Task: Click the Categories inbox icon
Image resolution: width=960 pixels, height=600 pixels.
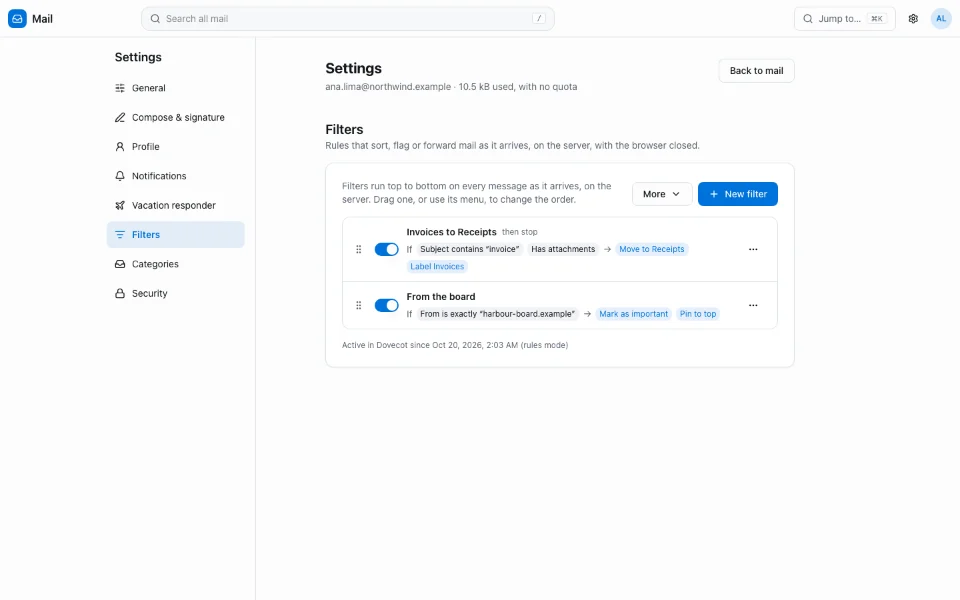Action: tap(120, 264)
